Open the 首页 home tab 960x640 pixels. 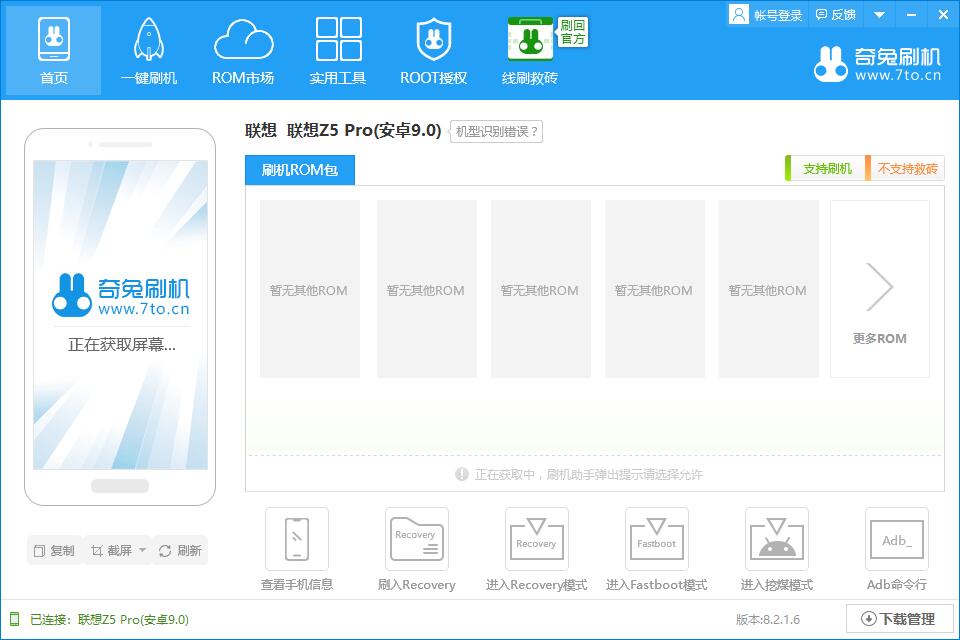[x=54, y=50]
